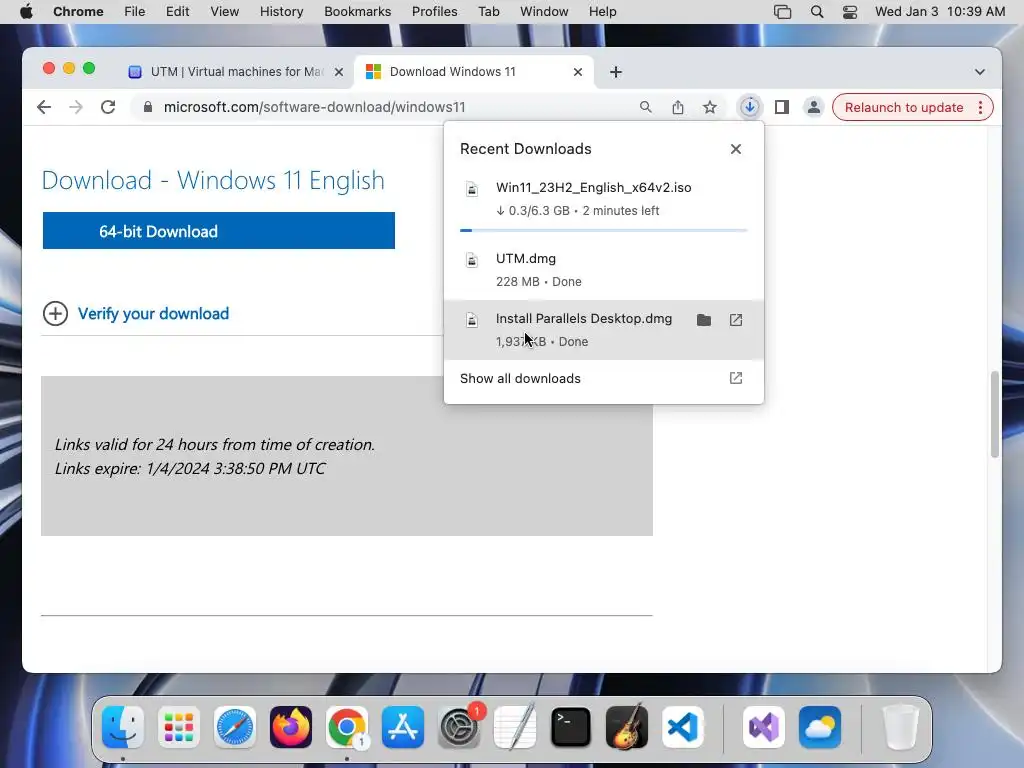Open the Help menu

(602, 12)
